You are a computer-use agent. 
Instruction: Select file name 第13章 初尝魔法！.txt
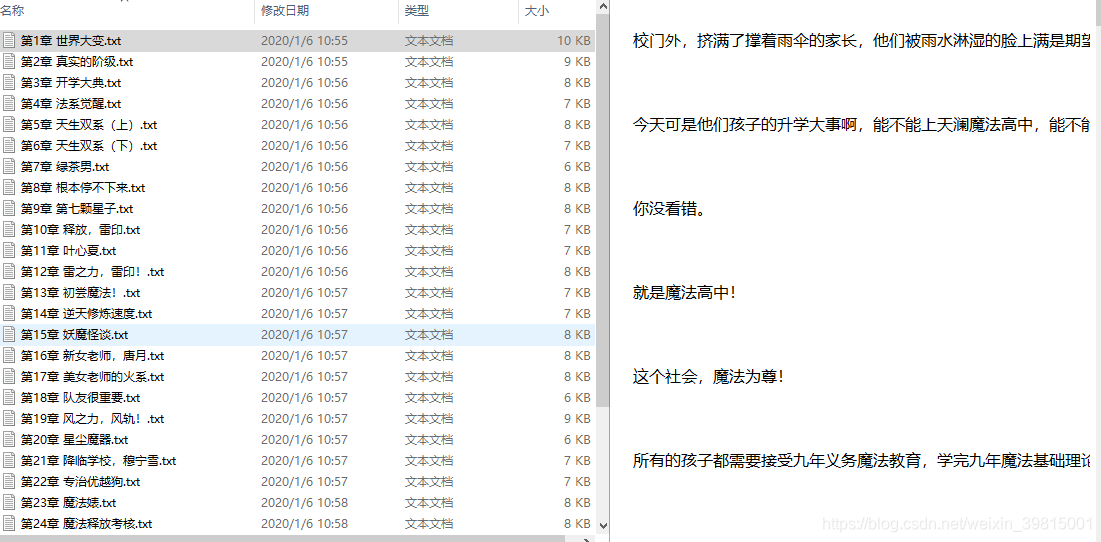(x=80, y=293)
